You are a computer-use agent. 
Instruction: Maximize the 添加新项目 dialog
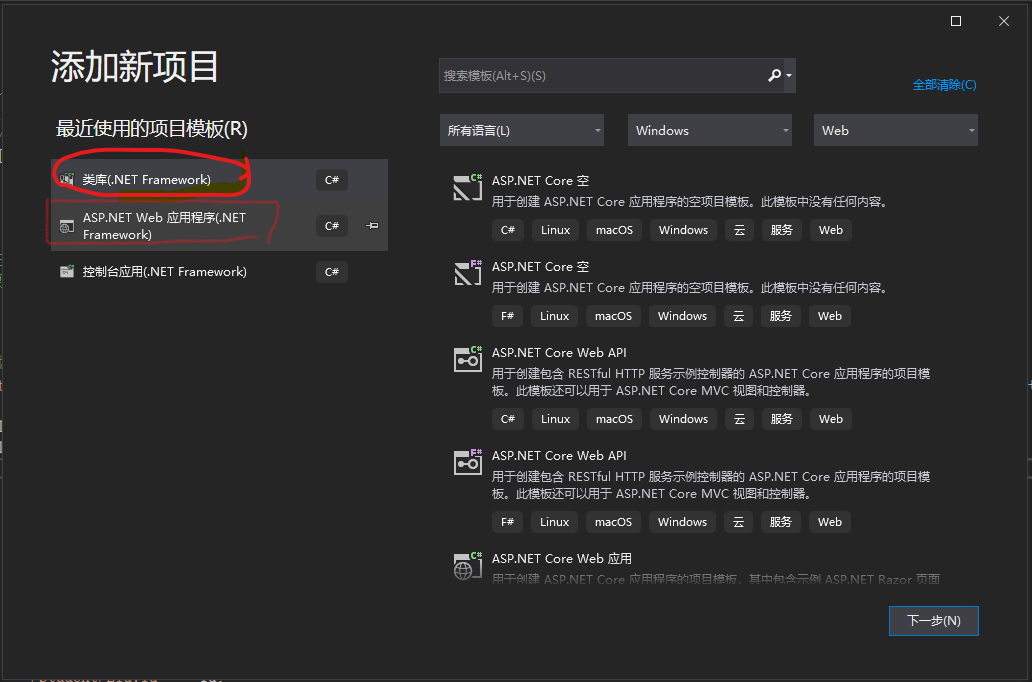coord(956,21)
